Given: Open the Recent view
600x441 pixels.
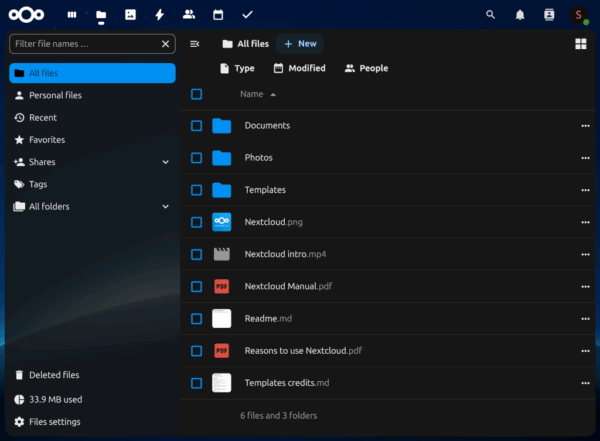Looking at the screenshot, I should tap(92, 118).
